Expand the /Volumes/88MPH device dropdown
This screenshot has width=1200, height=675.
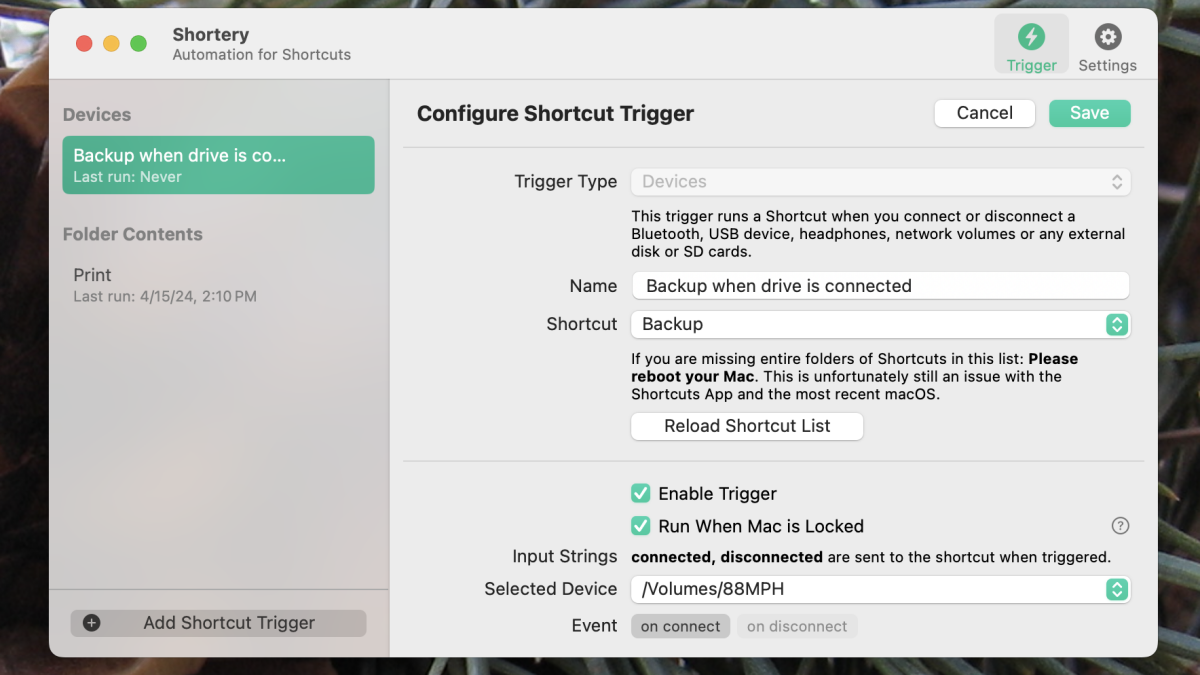point(868,590)
